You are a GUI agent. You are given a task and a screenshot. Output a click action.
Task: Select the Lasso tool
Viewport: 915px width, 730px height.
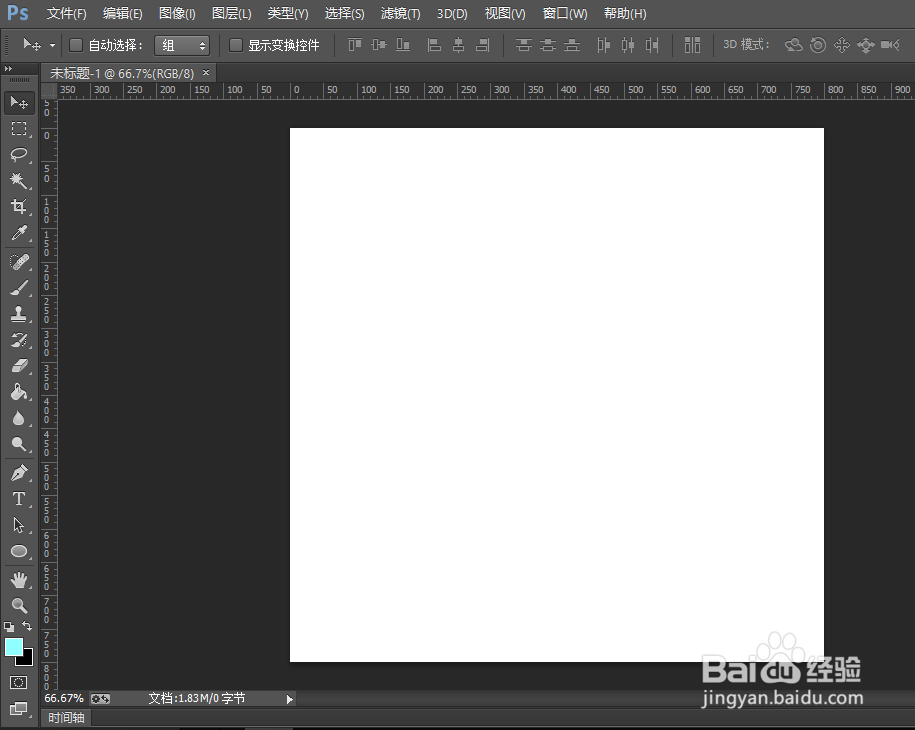(x=19, y=155)
